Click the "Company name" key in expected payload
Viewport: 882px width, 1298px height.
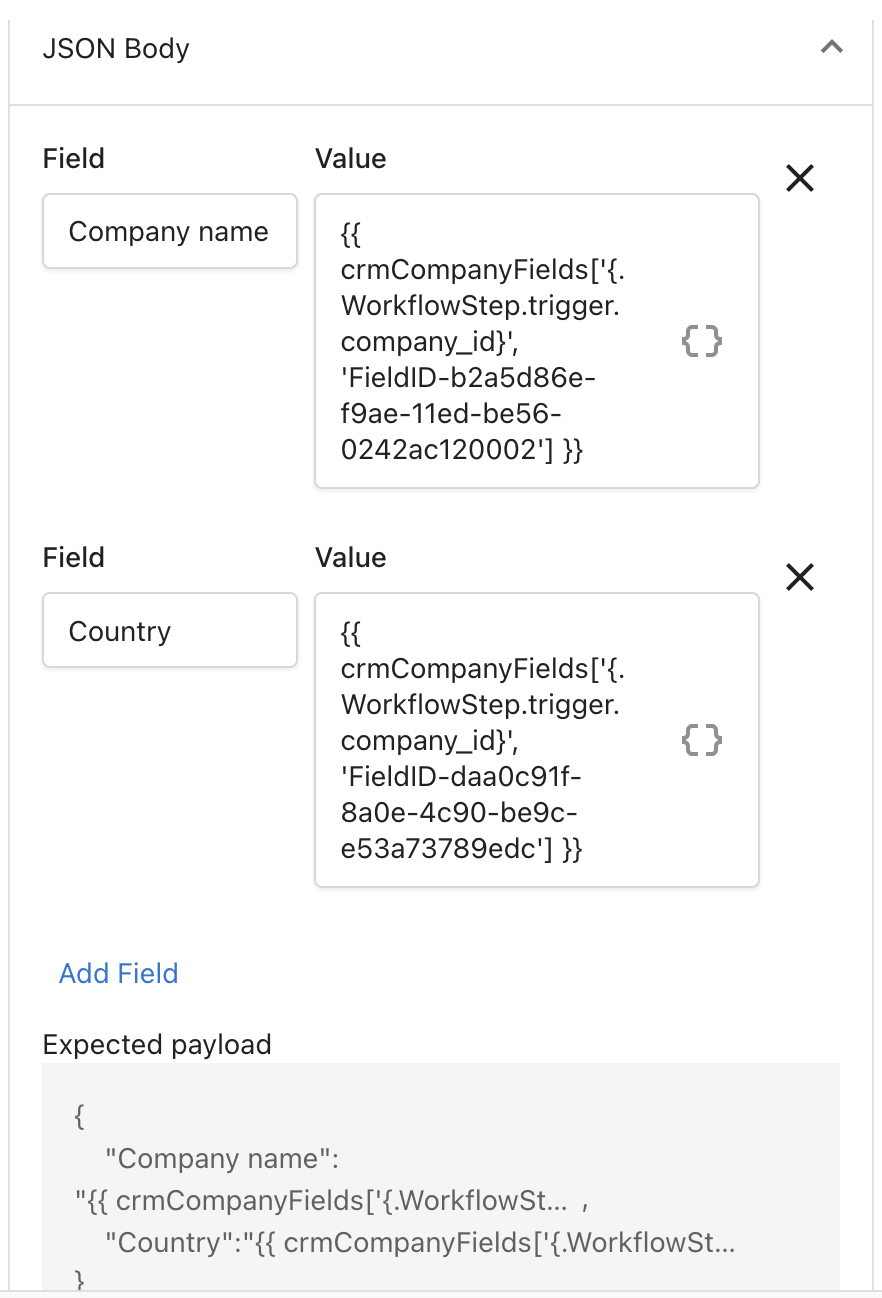222,1159
